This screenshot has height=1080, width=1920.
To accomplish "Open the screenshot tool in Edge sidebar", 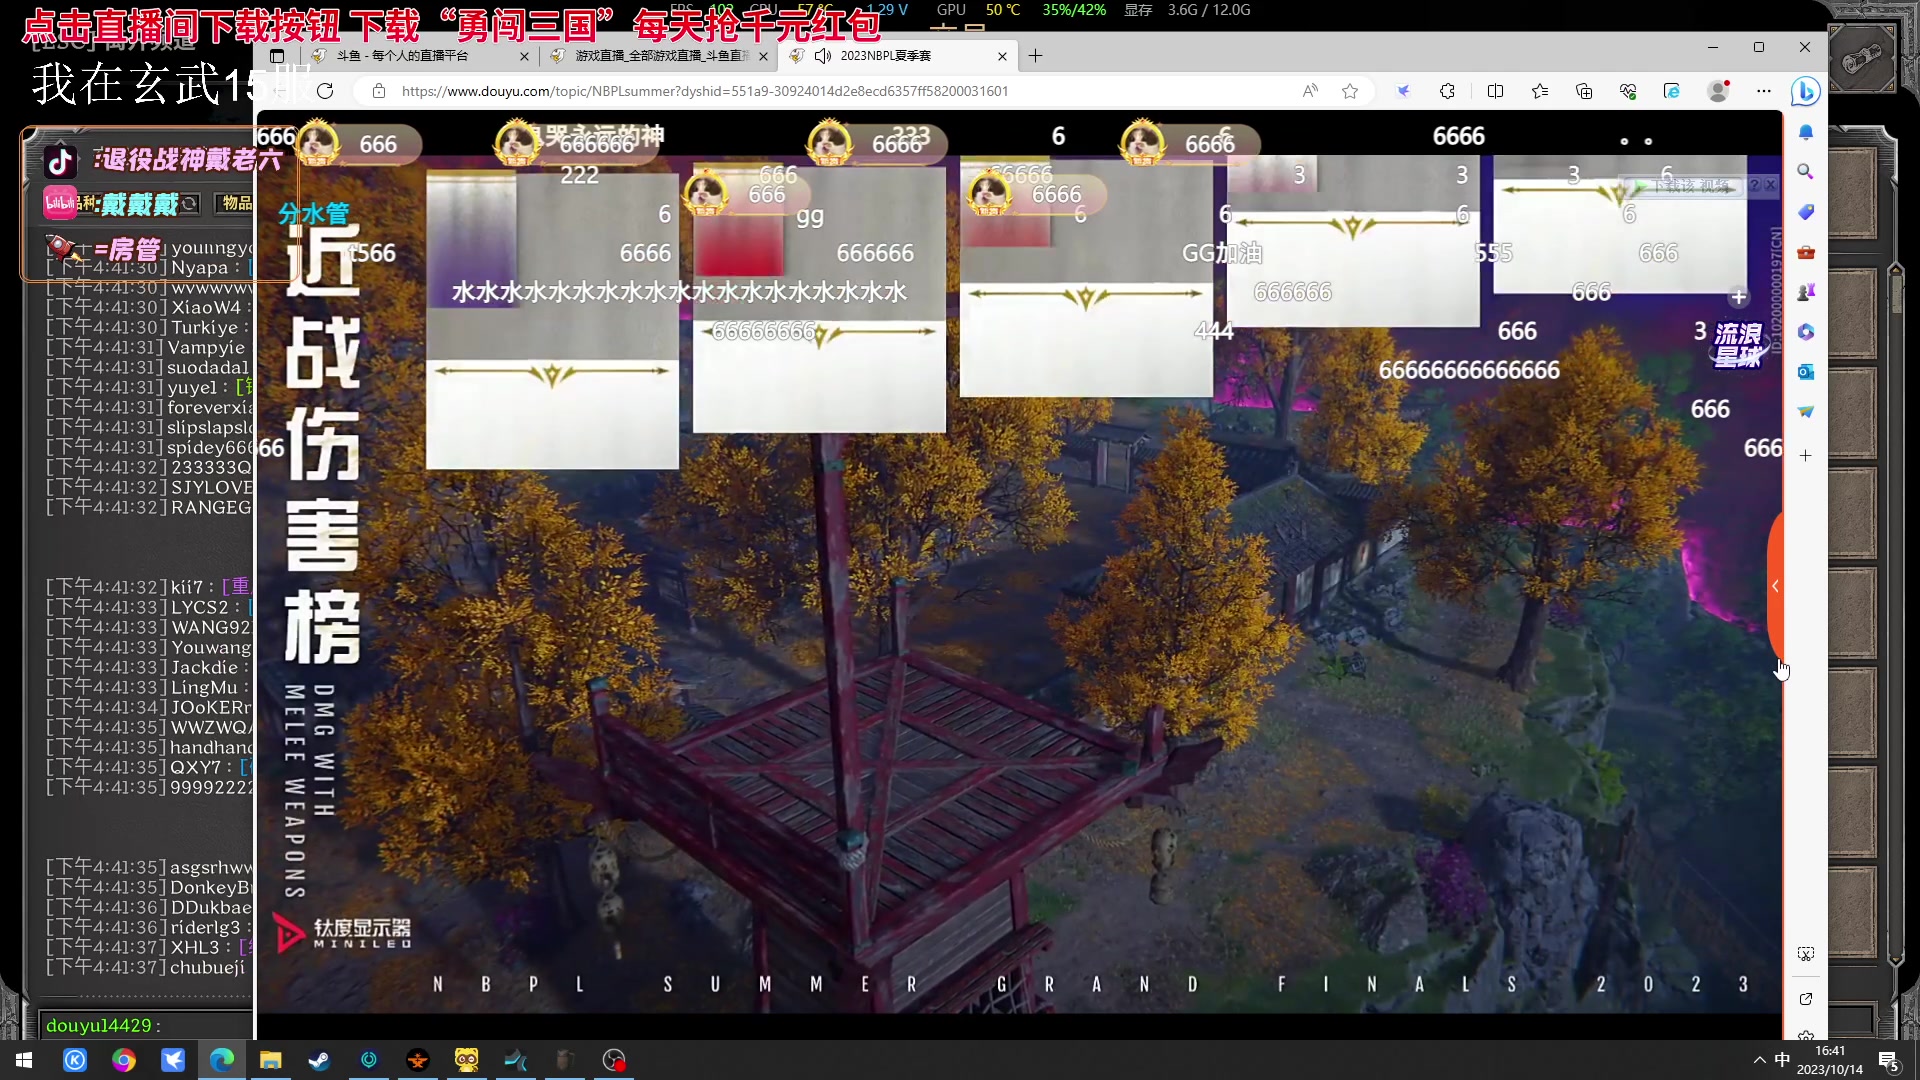I will pyautogui.click(x=1805, y=954).
